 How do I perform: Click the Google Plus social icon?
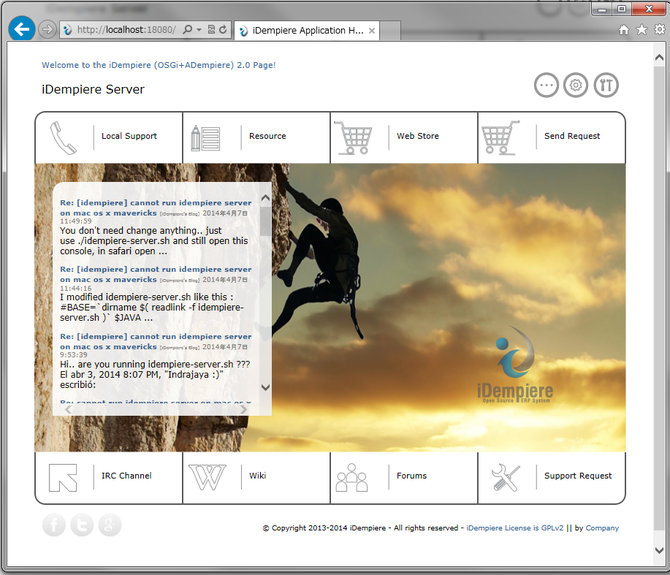click(x=110, y=525)
